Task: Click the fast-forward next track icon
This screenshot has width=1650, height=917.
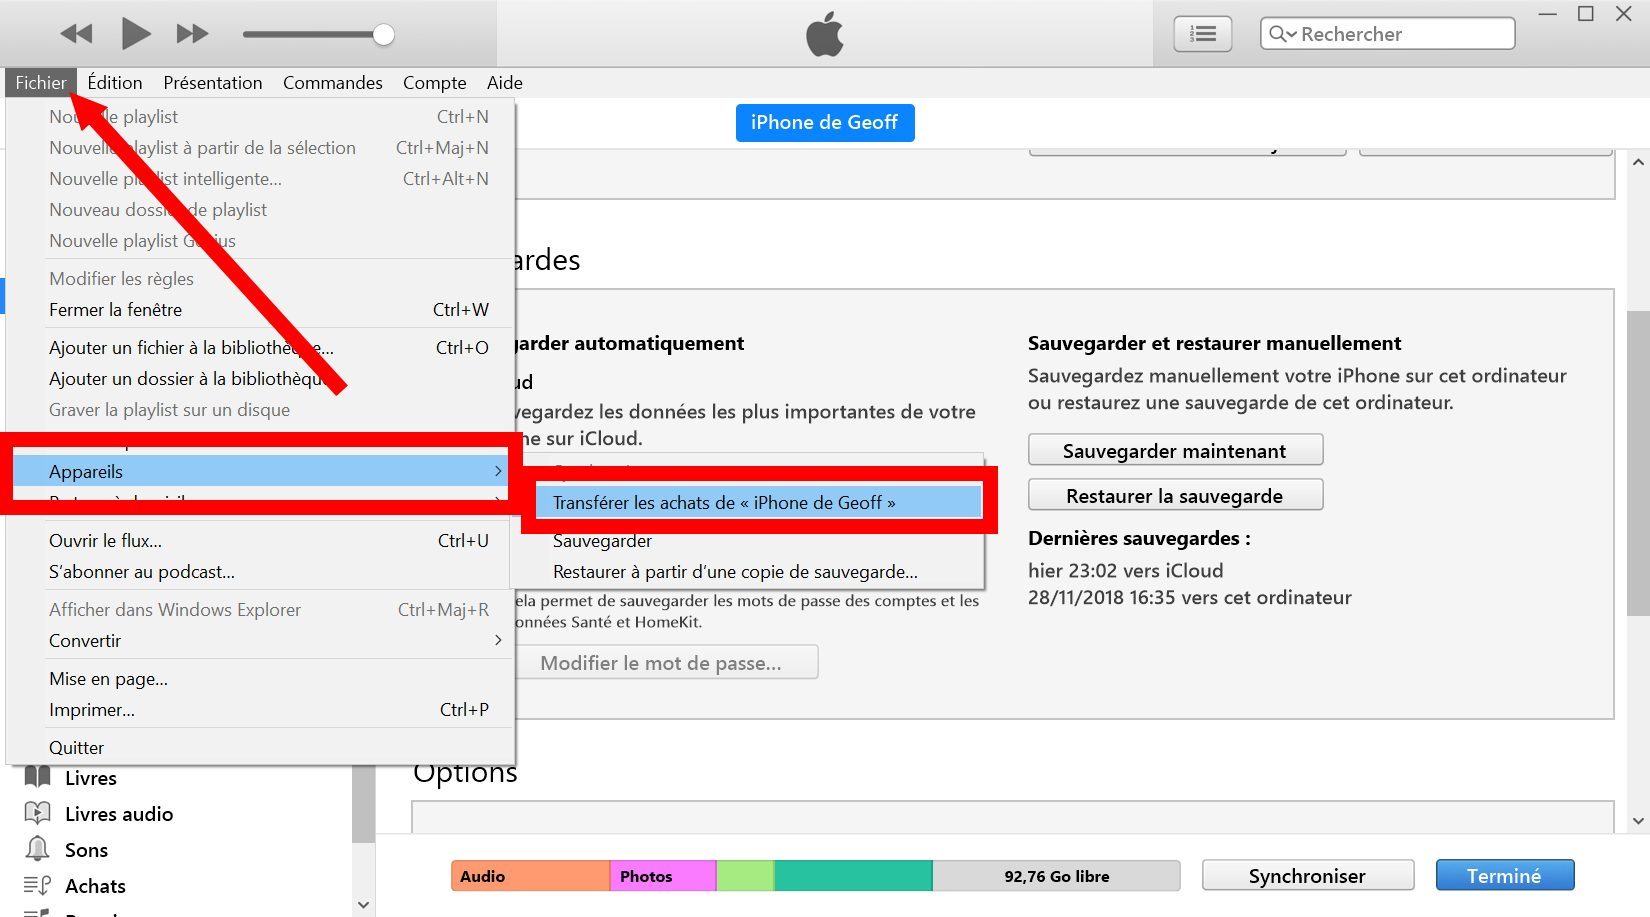Action: click(192, 34)
